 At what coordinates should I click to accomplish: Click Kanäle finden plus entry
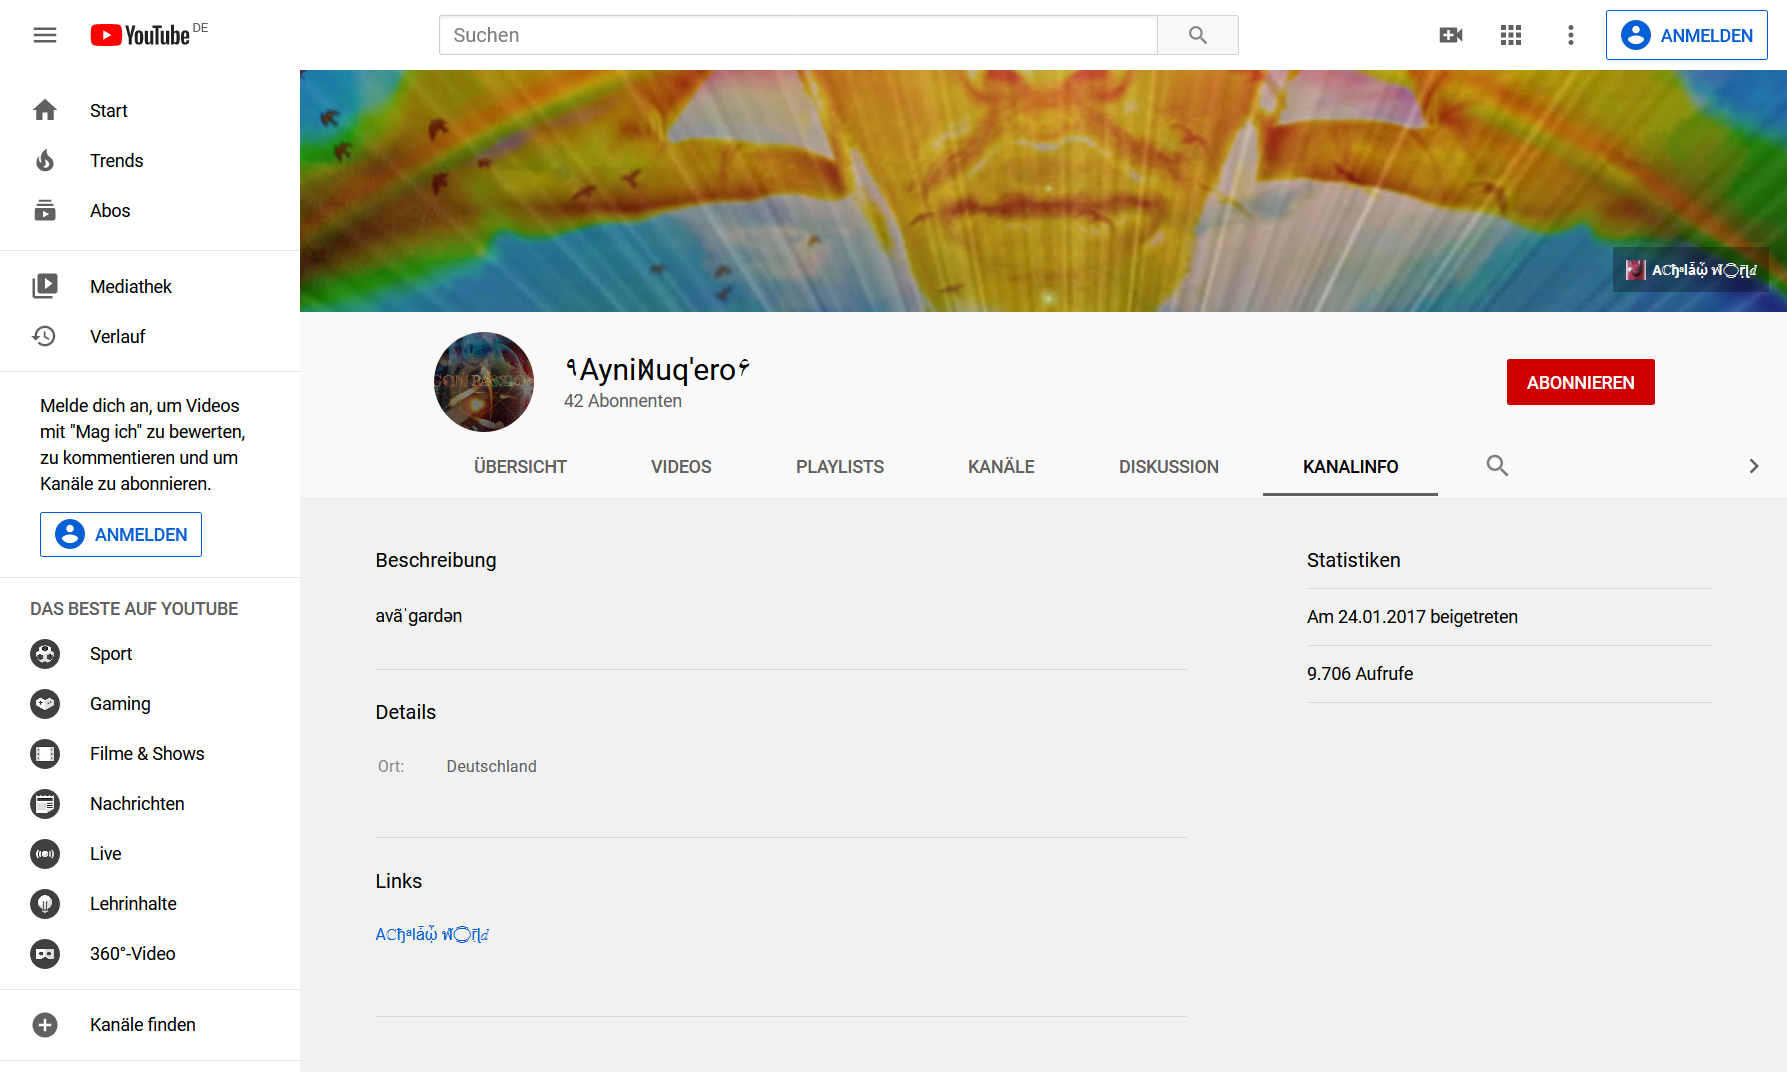pyautogui.click(x=142, y=1025)
